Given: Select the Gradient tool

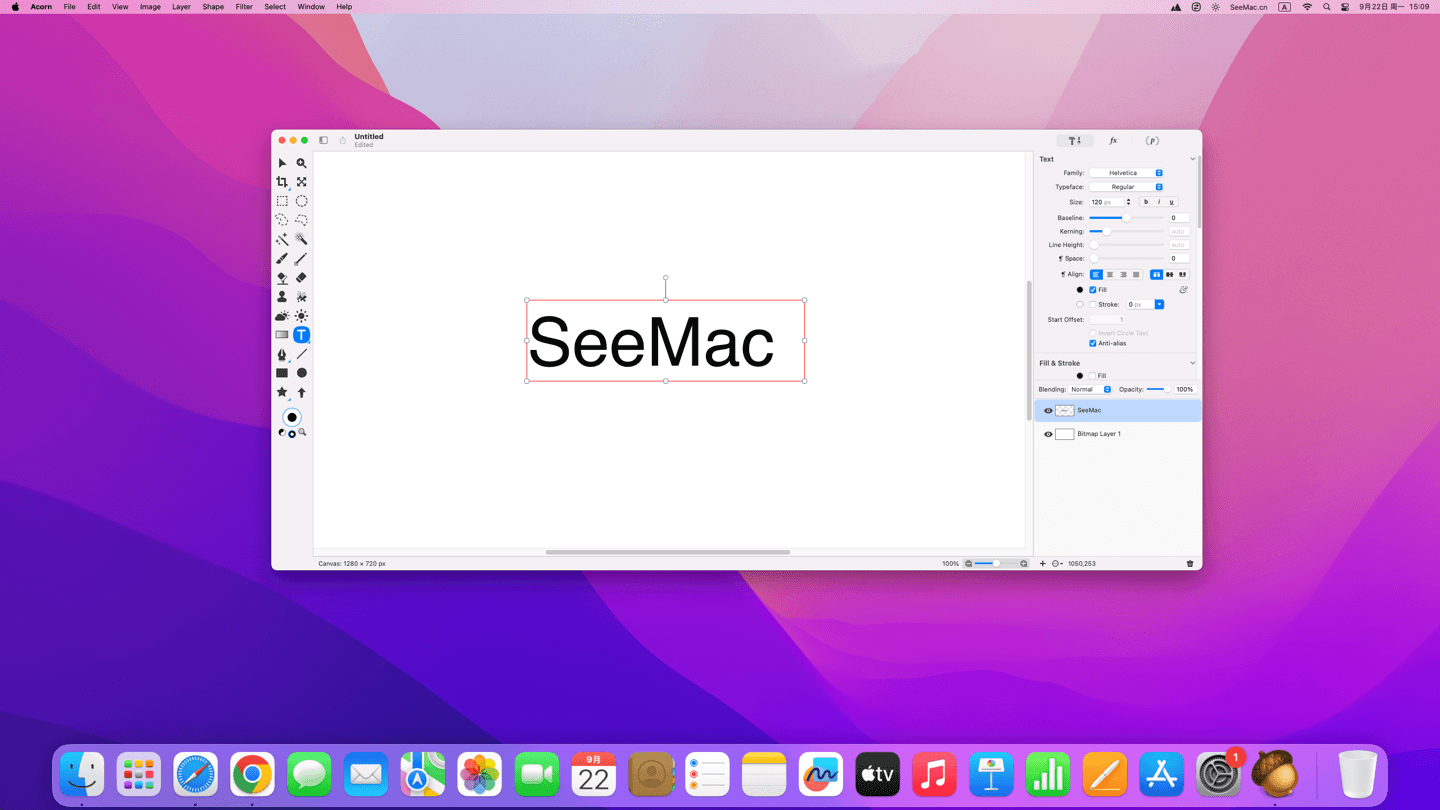Looking at the screenshot, I should point(282,335).
